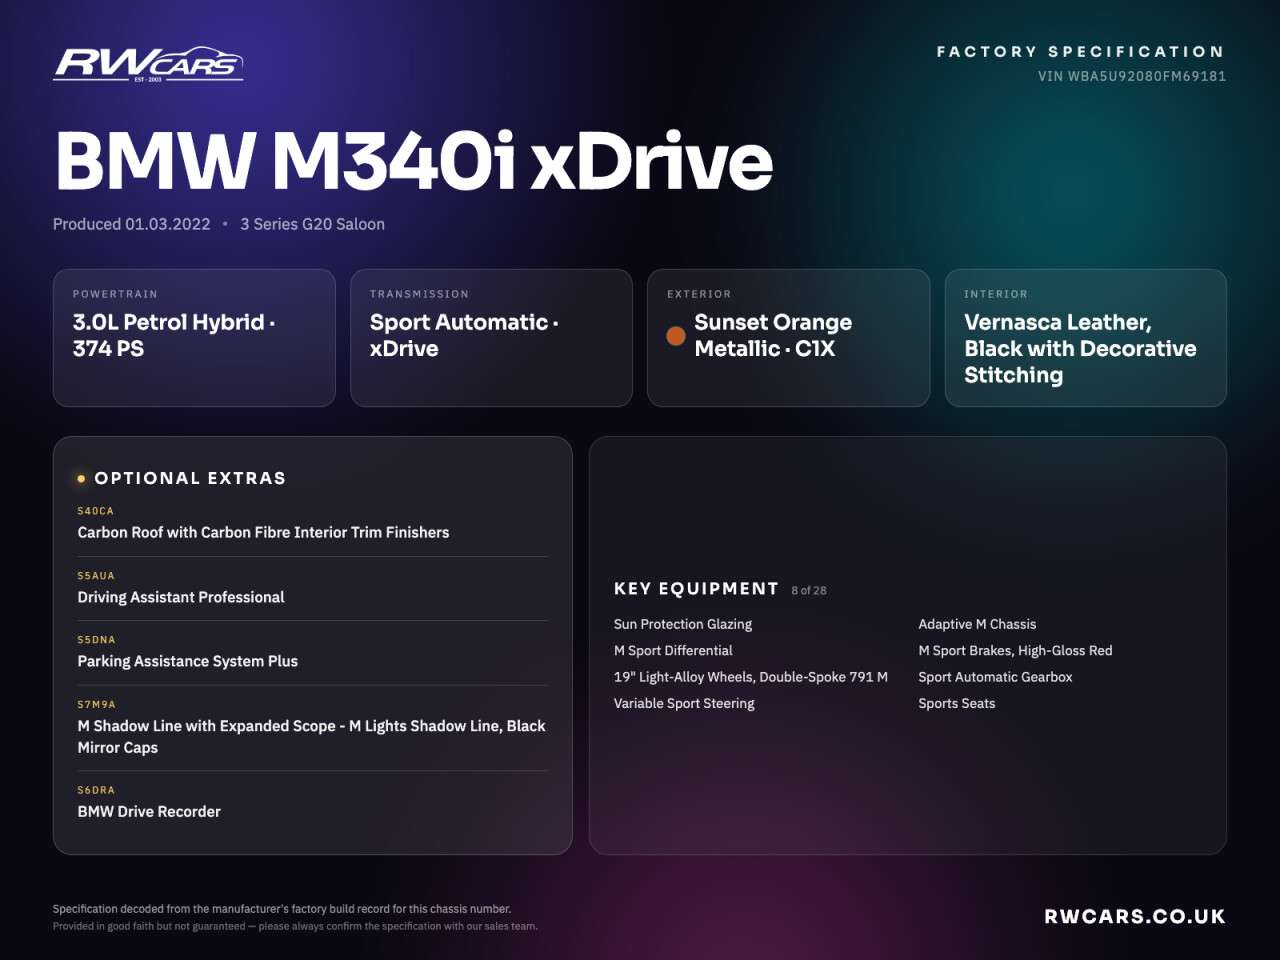This screenshot has height=960, width=1280.
Task: Select the VIN WBA5U92080FM69181 text
Action: tap(1132, 76)
